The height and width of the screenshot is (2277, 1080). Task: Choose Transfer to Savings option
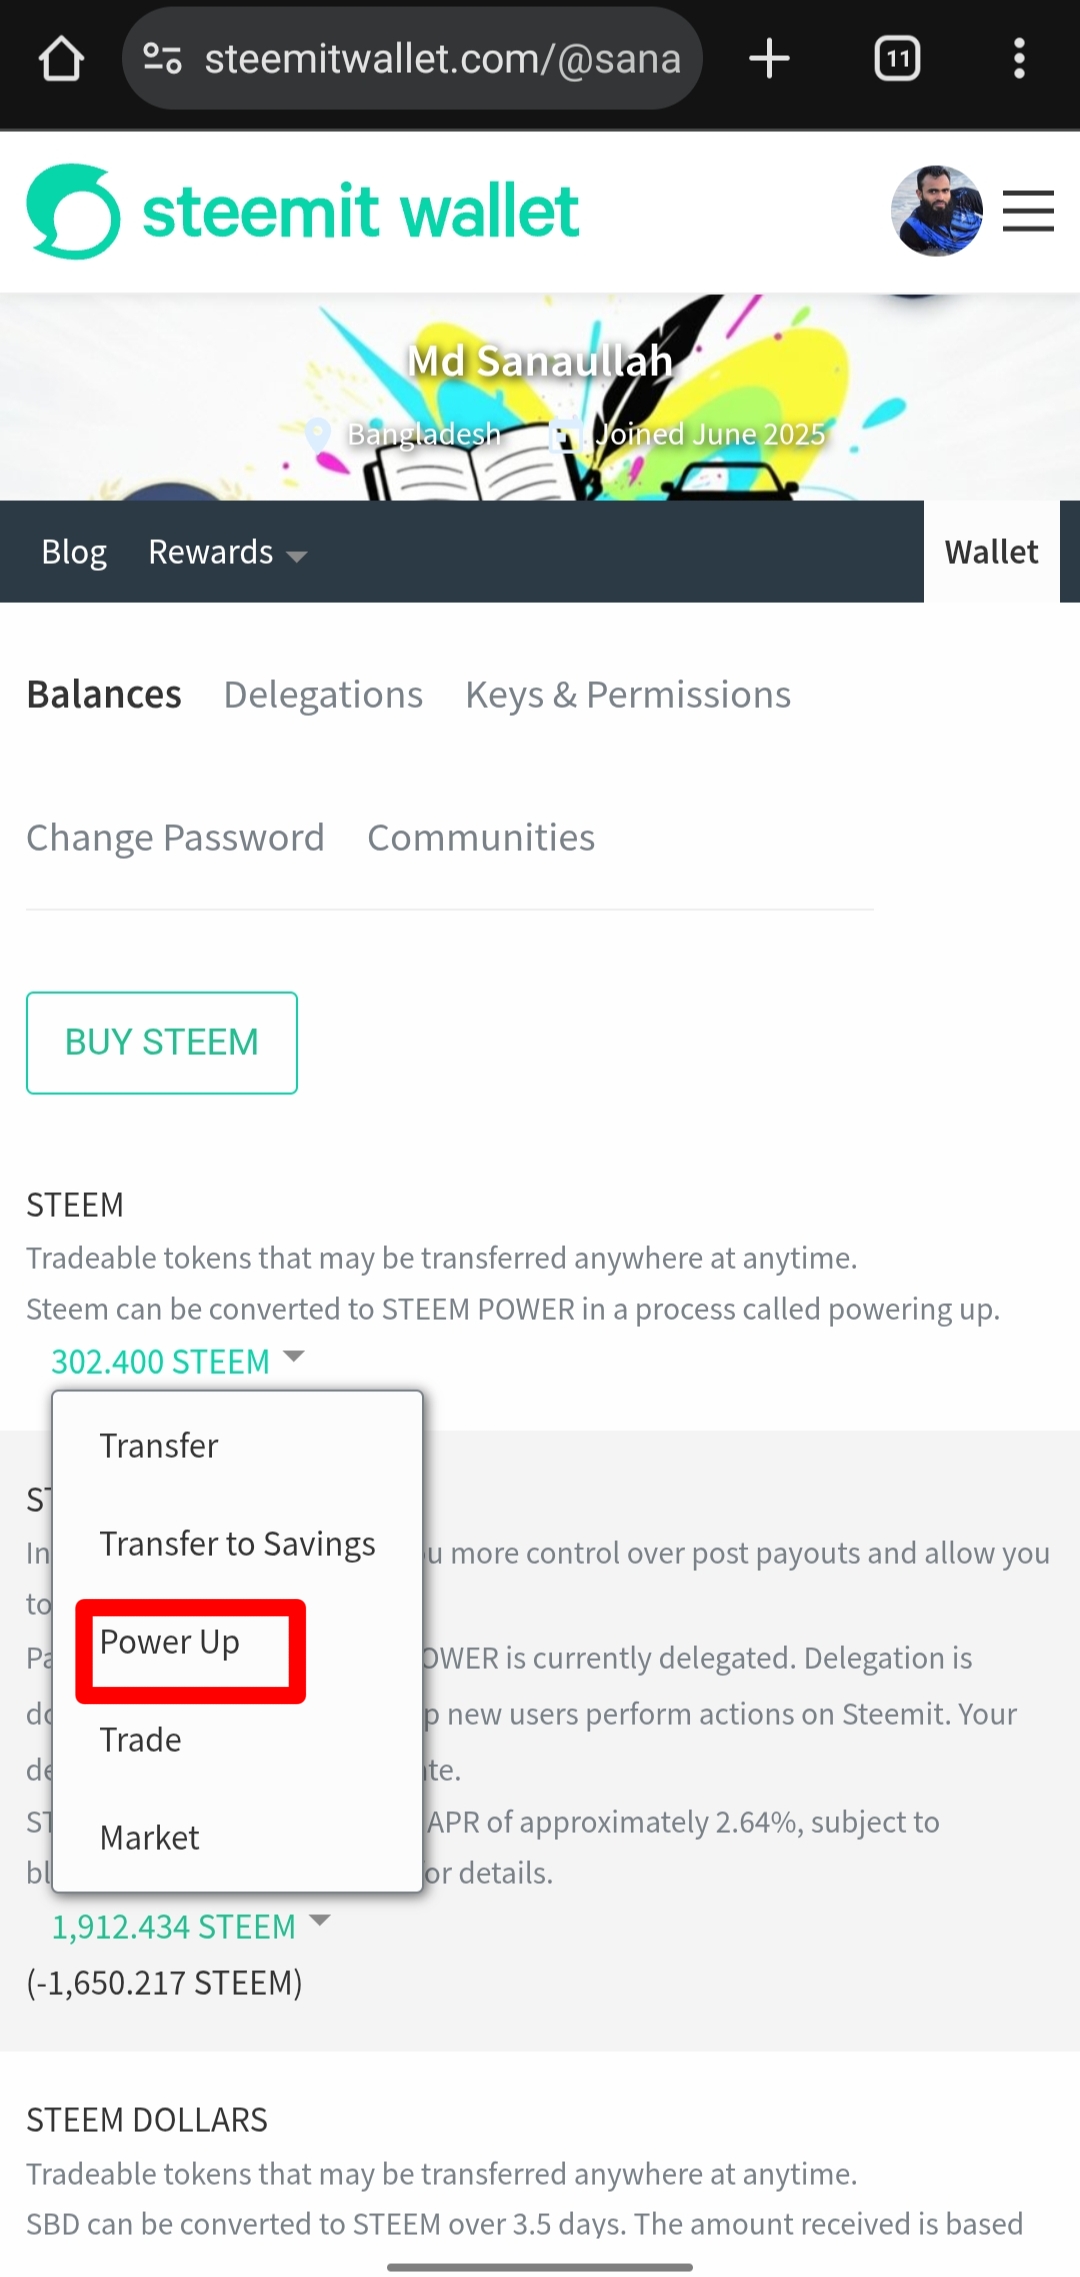point(237,1544)
